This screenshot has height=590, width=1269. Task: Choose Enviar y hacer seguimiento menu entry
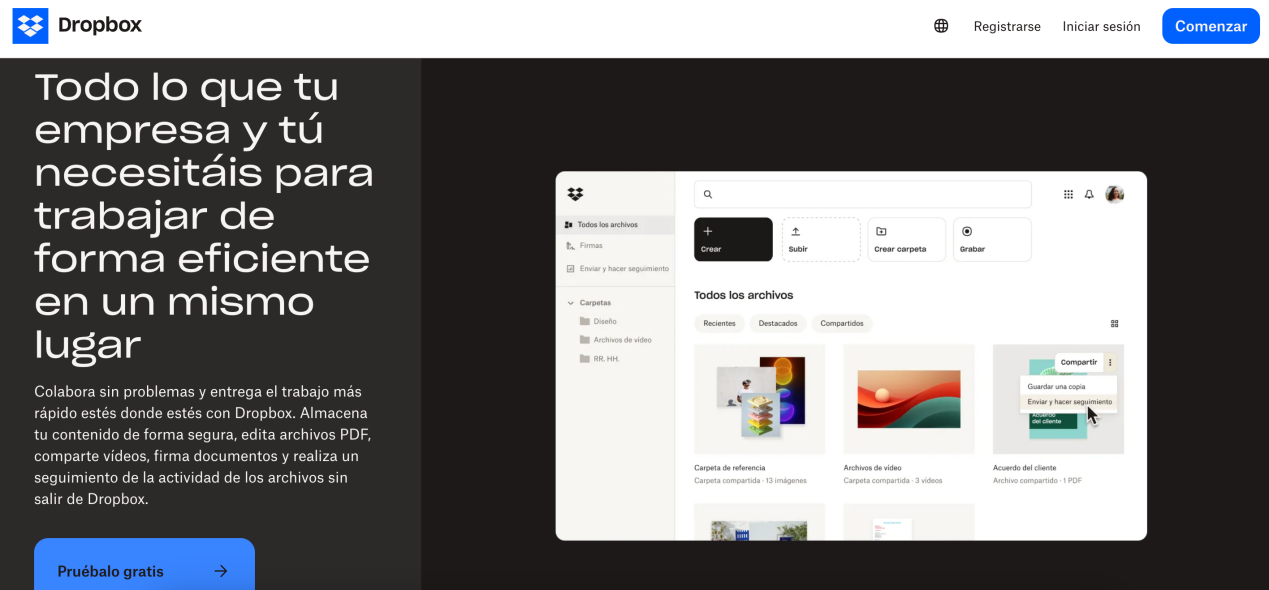[1069, 401]
